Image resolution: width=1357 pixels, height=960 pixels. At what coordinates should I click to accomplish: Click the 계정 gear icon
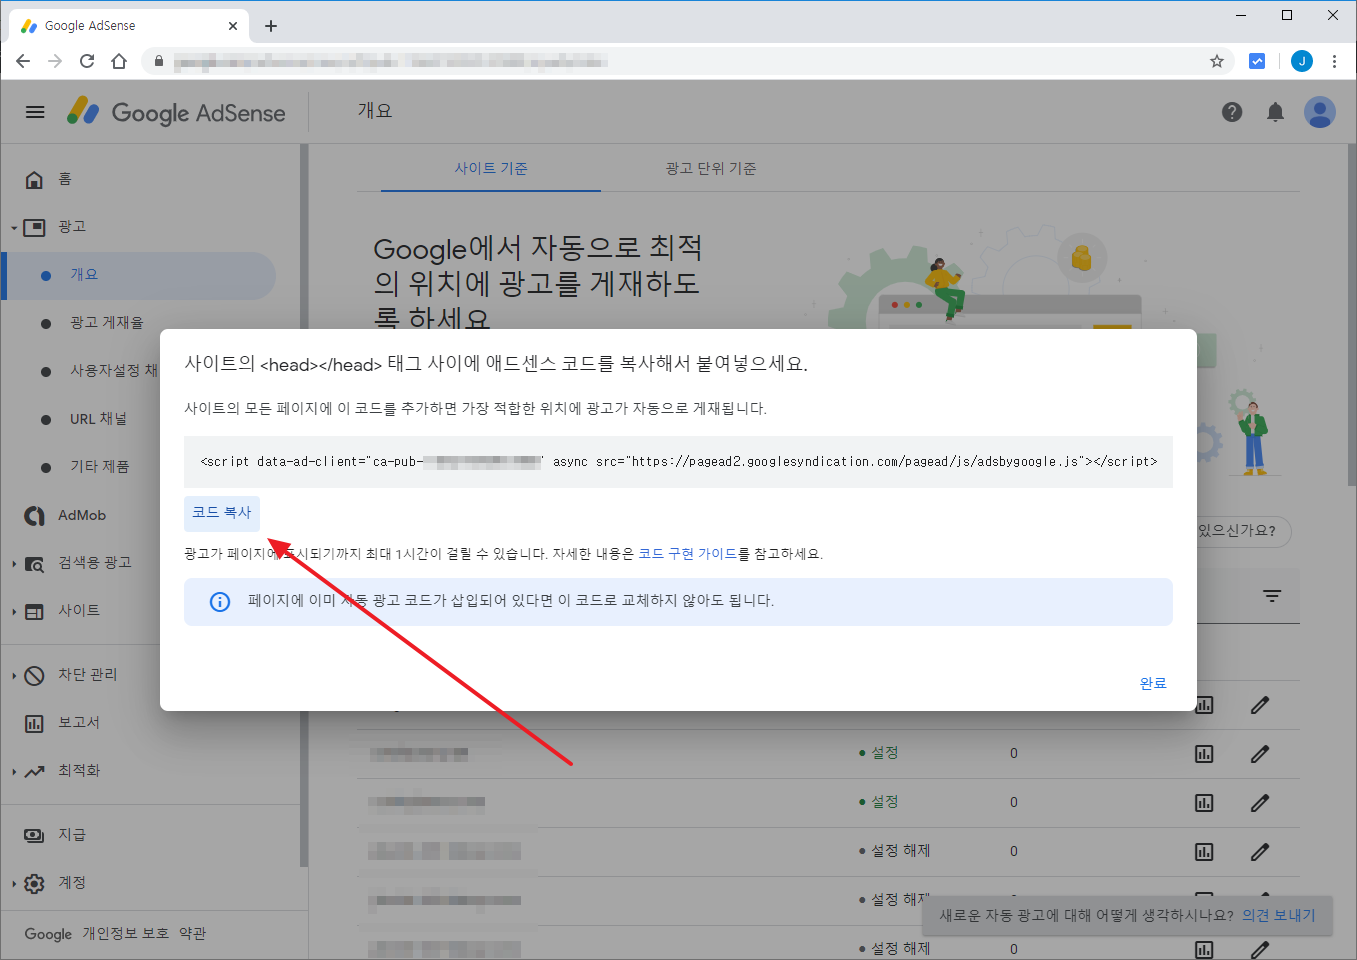click(x=34, y=883)
